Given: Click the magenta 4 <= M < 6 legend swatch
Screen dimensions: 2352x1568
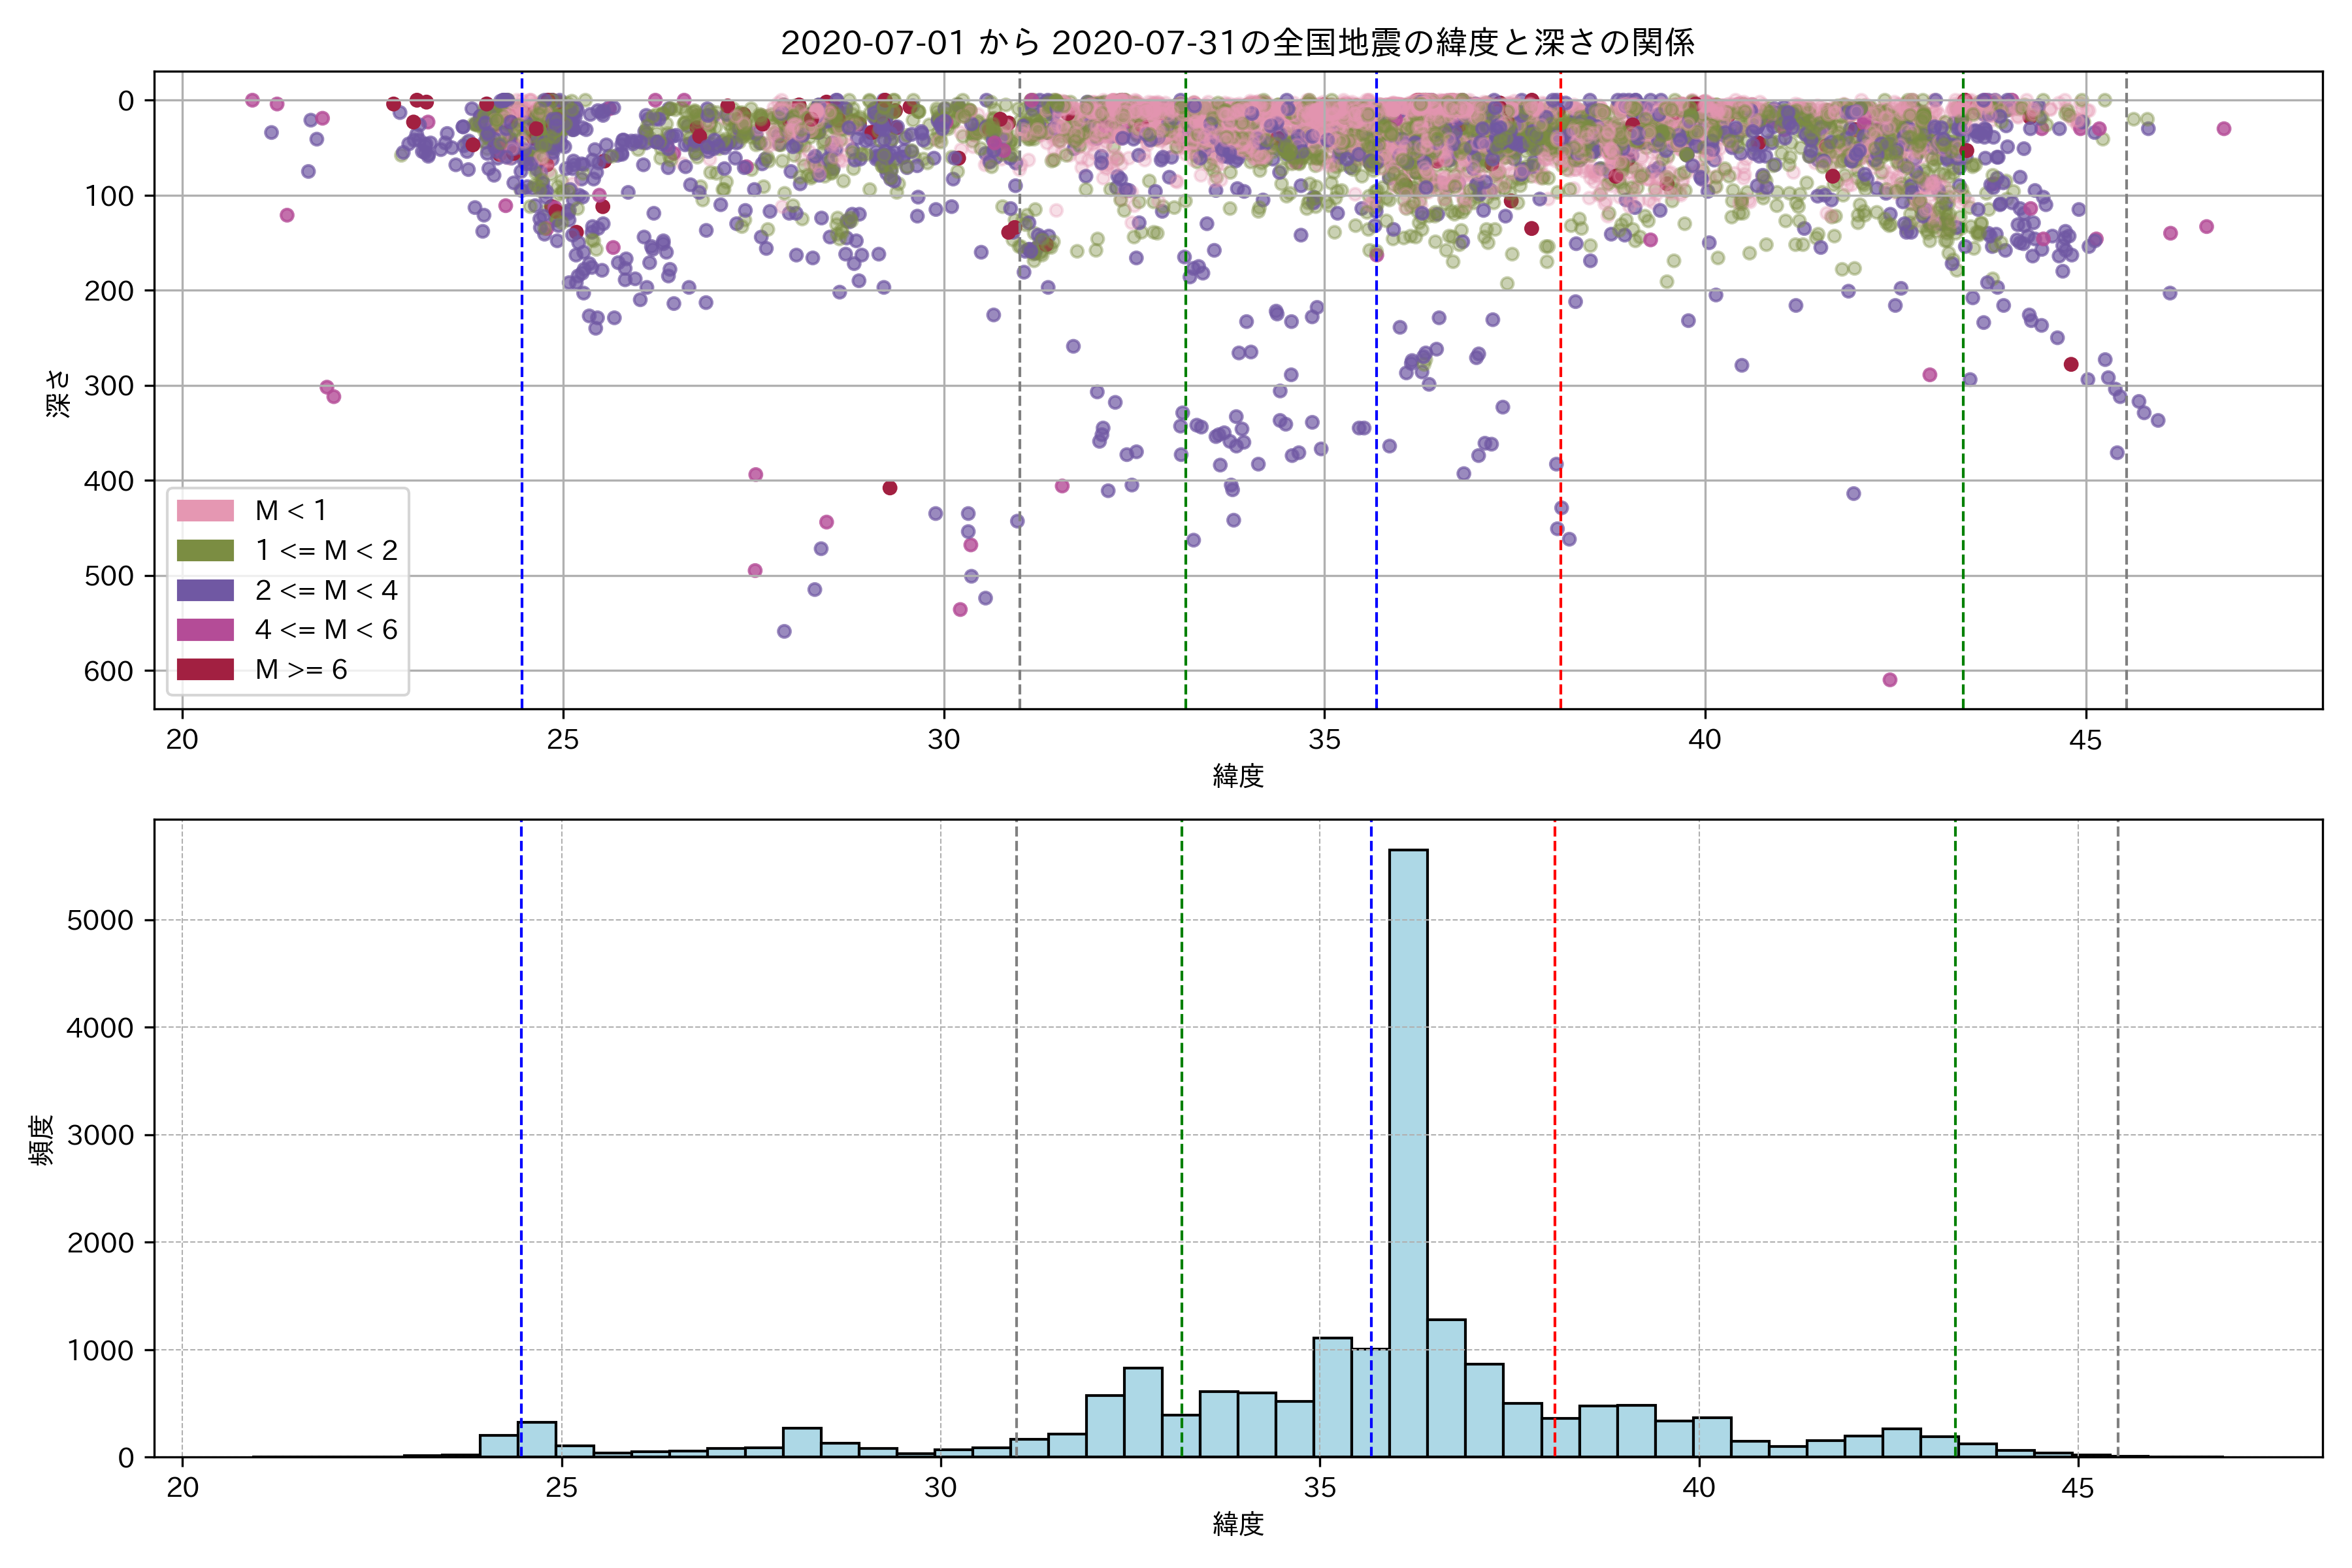Looking at the screenshot, I should tap(205, 630).
